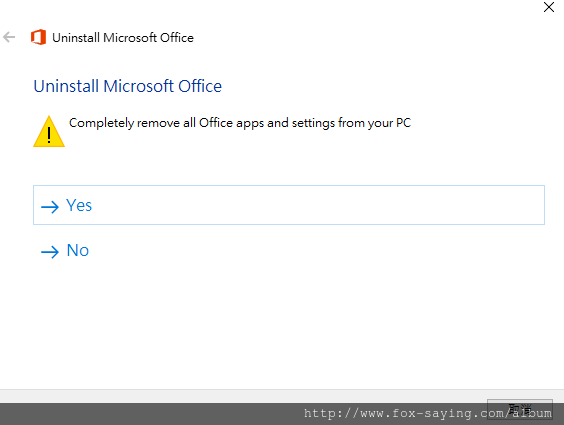Click the window title Uninstall Microsoft Office

123,37
